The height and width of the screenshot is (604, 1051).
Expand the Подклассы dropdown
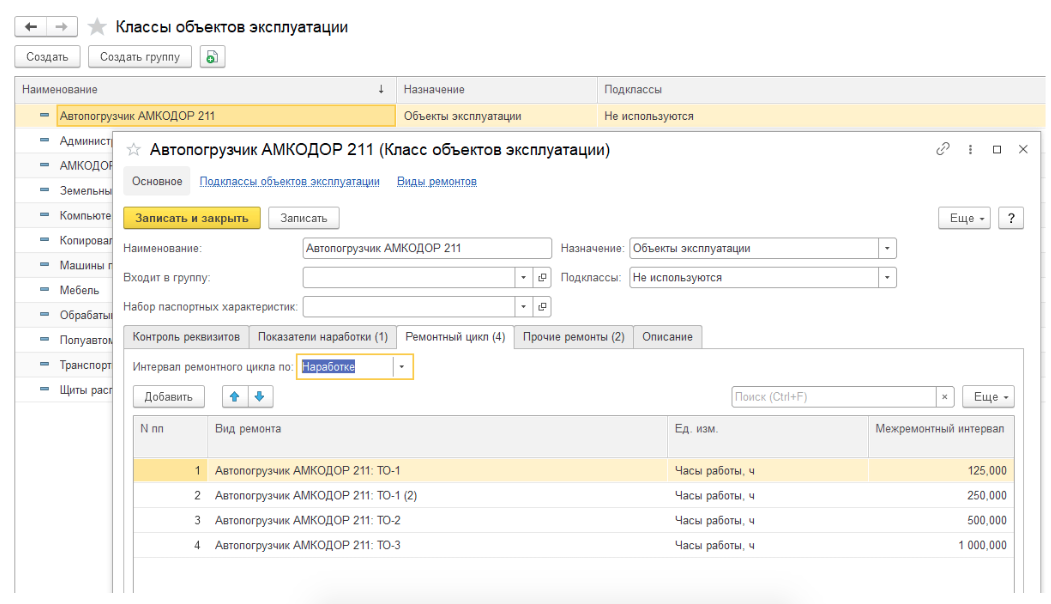tap(887, 278)
